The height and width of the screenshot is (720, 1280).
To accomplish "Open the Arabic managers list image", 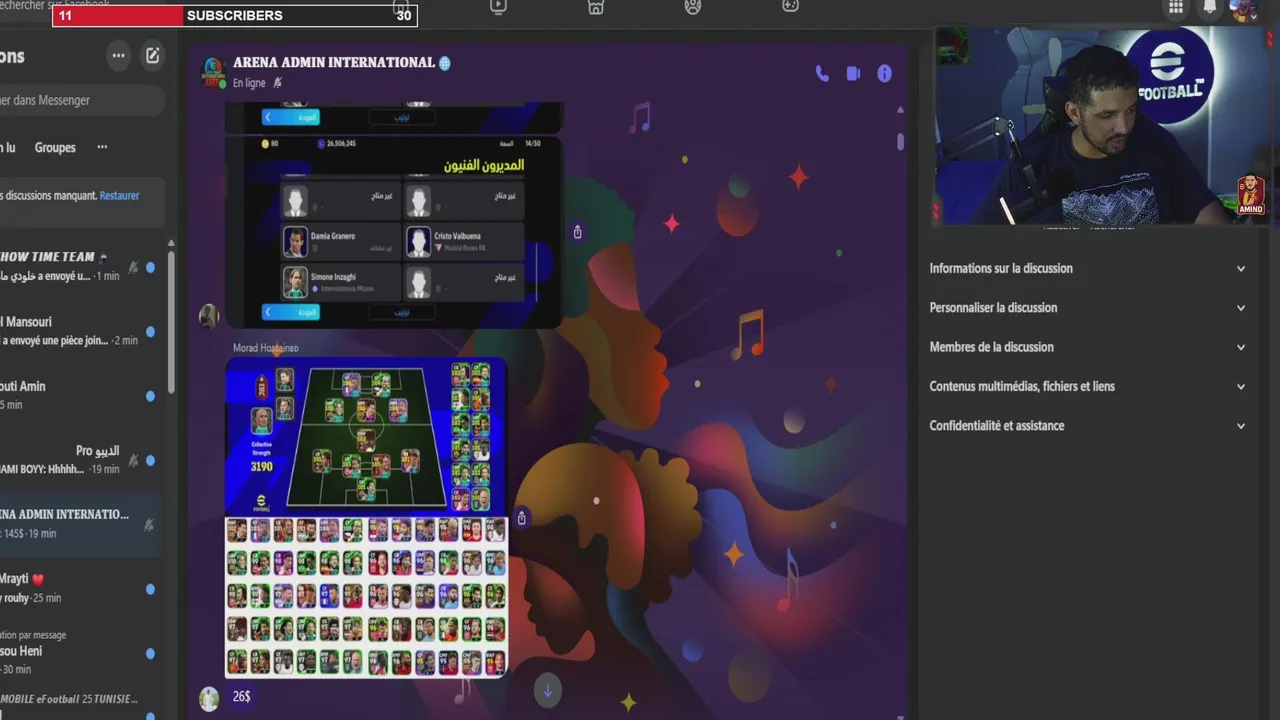I will point(394,232).
